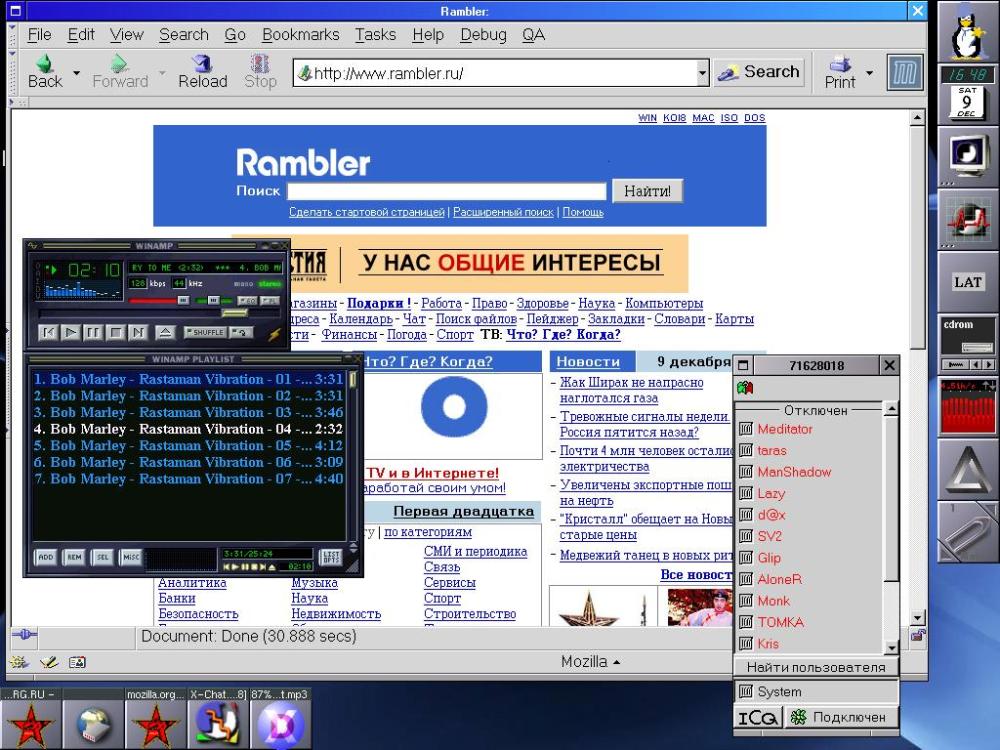
Task: Toggle Winamp repeat mode button
Action: pyautogui.click(x=241, y=332)
